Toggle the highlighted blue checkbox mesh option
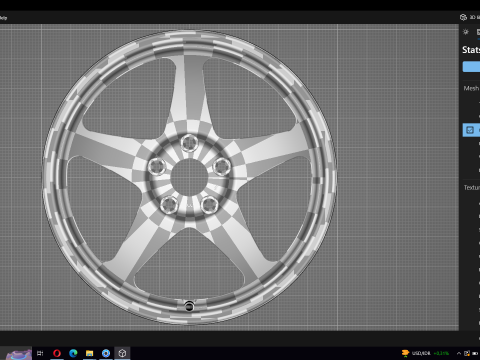This screenshot has width=480, height=360. (x=470, y=130)
